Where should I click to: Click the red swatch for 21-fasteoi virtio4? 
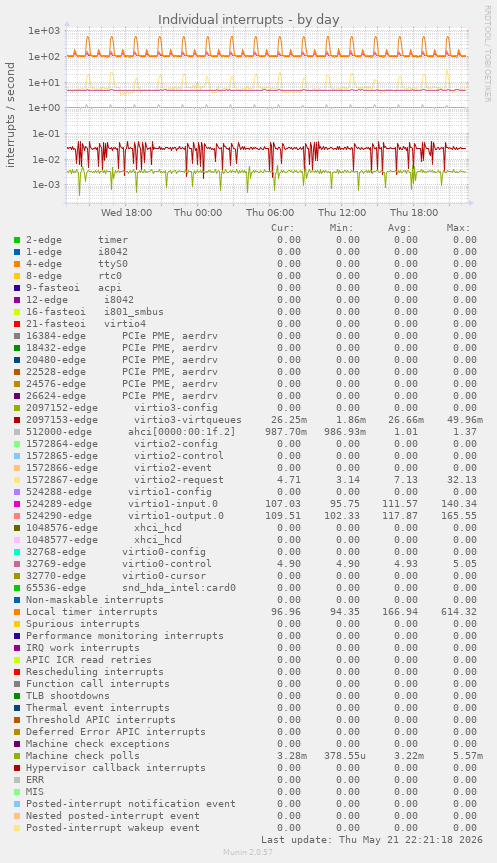[17, 324]
